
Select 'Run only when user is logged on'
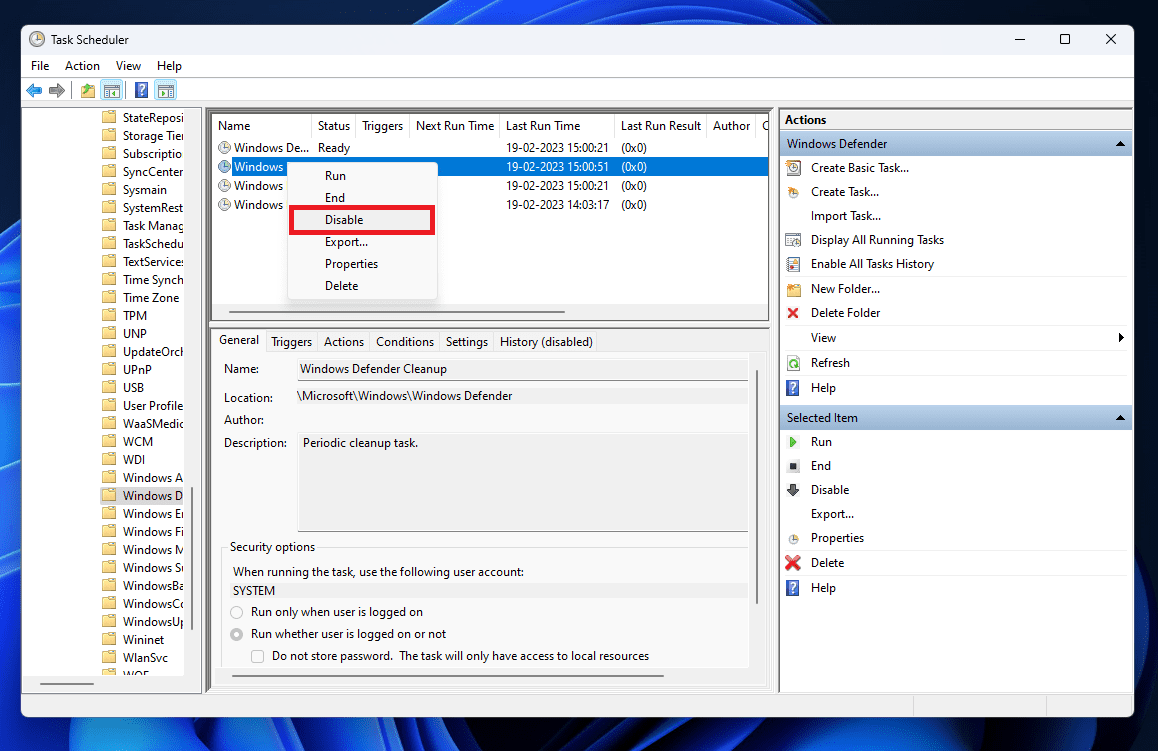[237, 612]
